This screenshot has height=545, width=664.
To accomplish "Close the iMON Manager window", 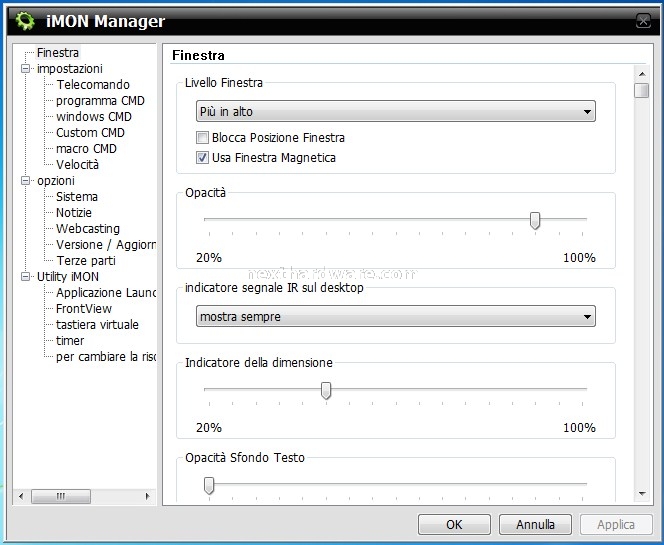I will pos(643,21).
